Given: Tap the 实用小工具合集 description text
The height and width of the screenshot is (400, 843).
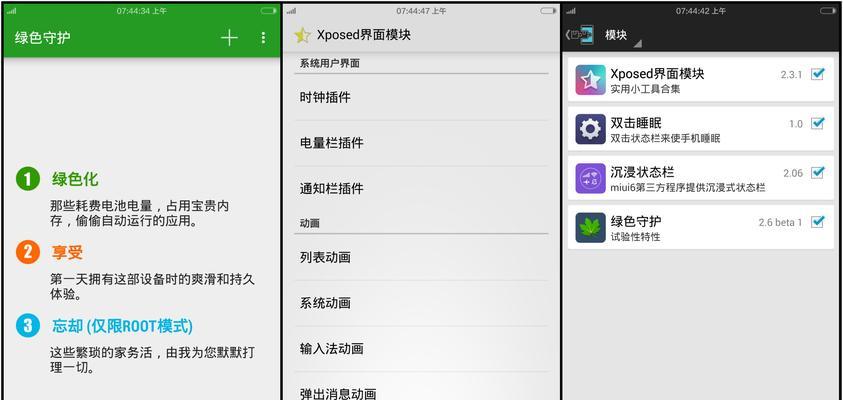Looking at the screenshot, I should coord(645,89).
